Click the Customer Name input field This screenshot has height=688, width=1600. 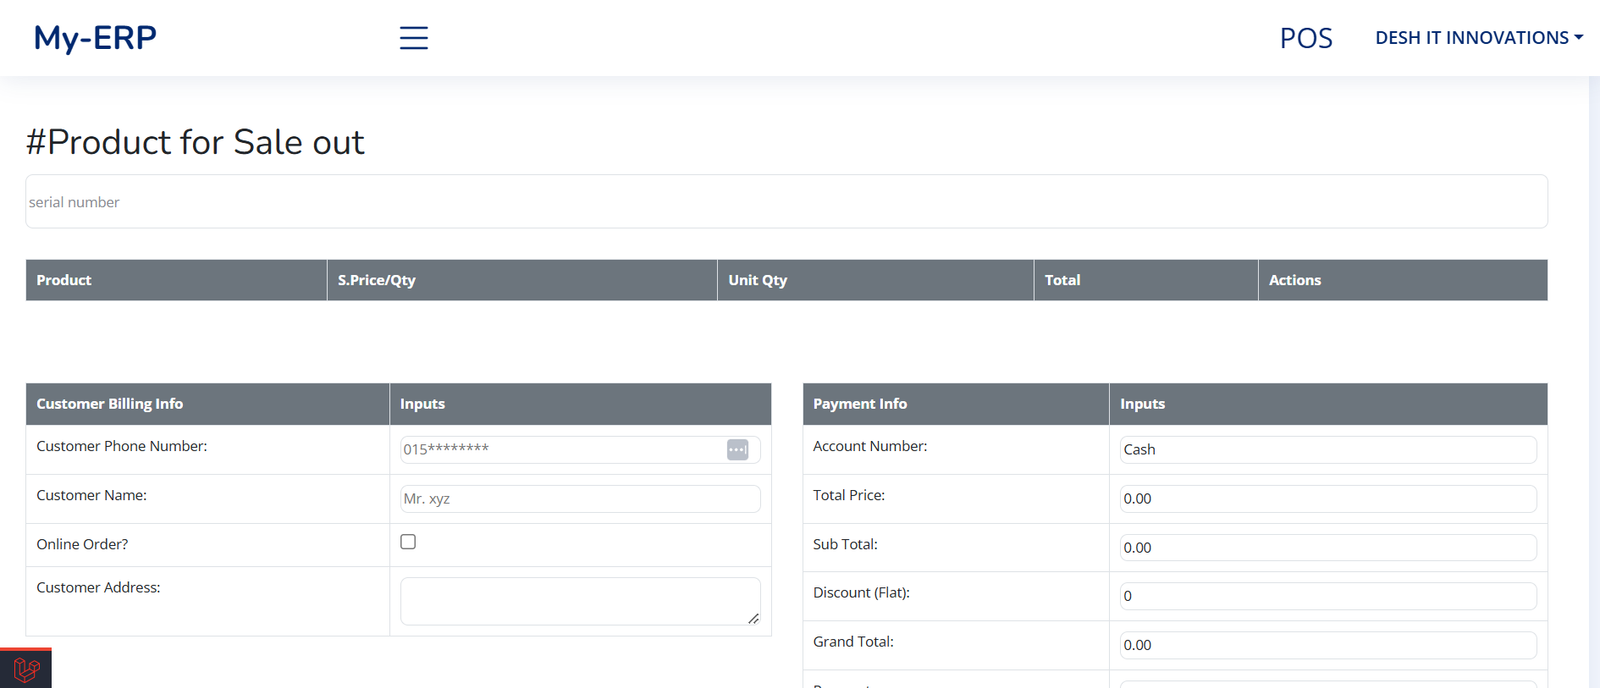(580, 499)
